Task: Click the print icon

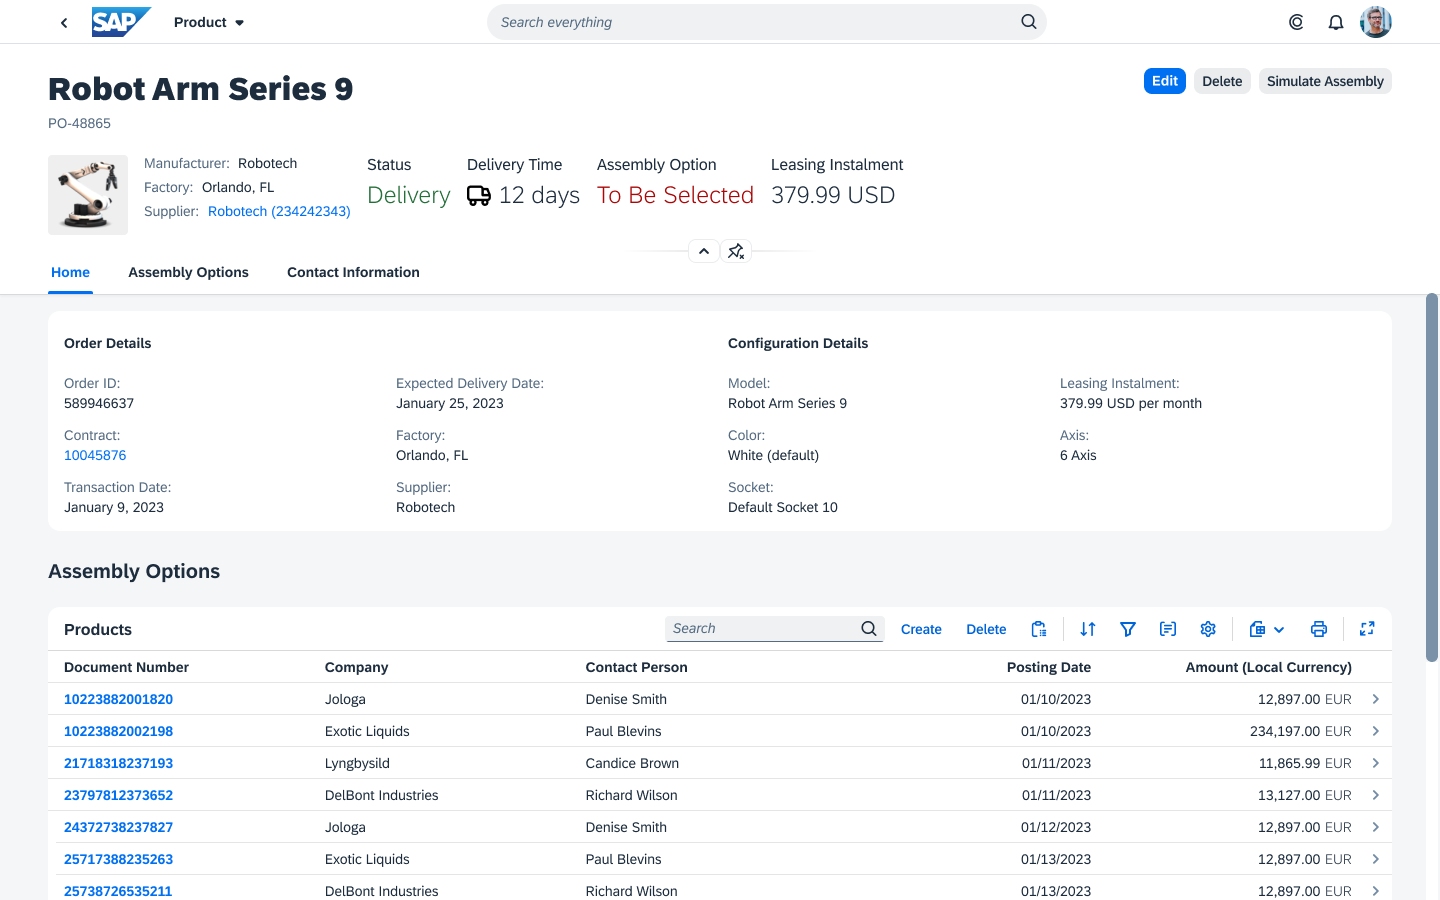Action: (1319, 629)
